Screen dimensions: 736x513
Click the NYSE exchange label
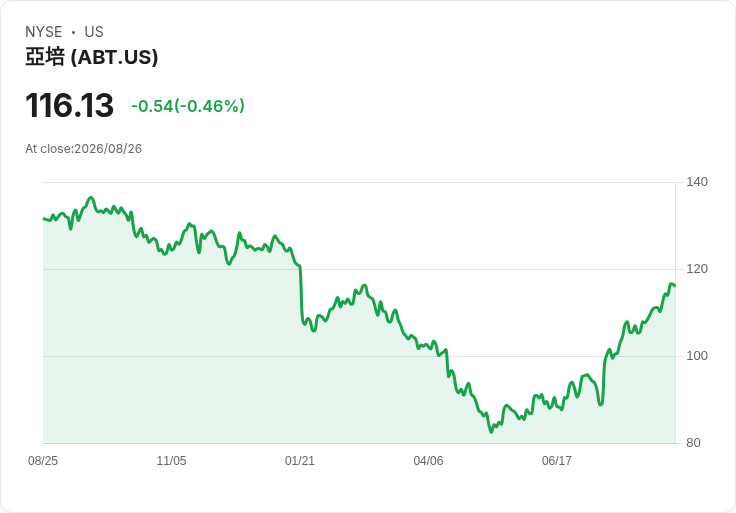tap(44, 32)
